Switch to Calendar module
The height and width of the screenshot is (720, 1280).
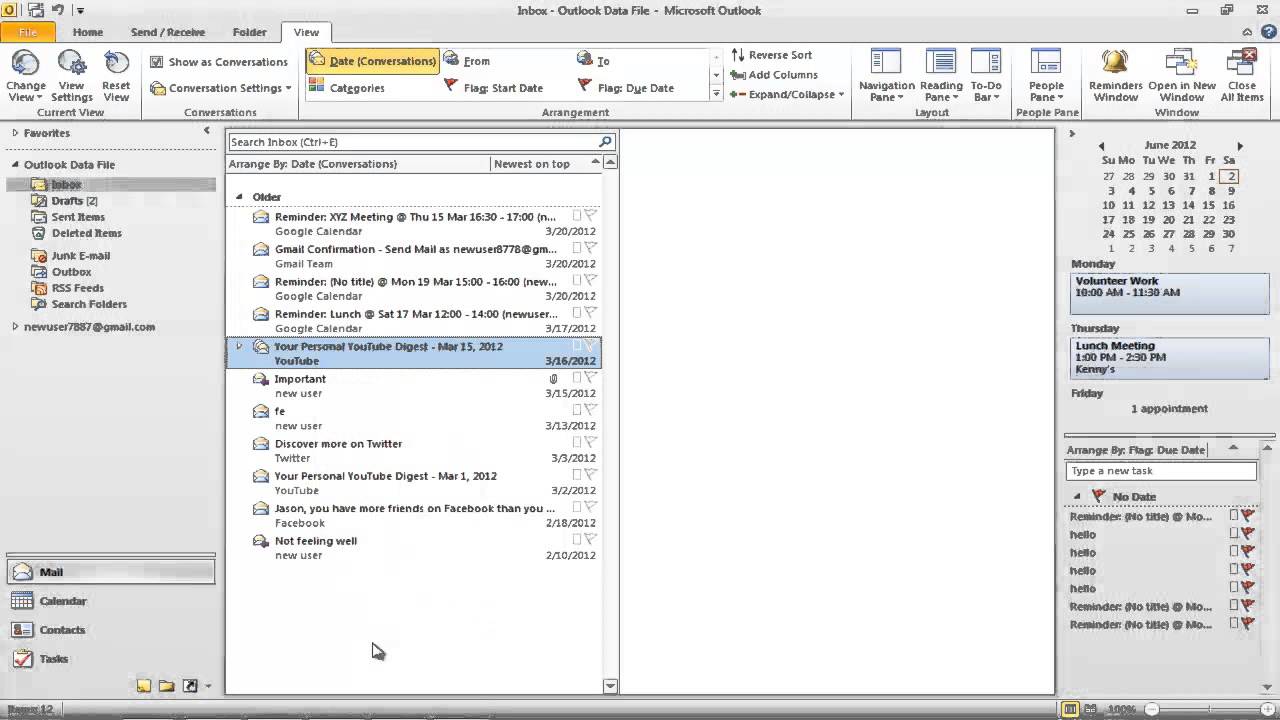pos(110,601)
